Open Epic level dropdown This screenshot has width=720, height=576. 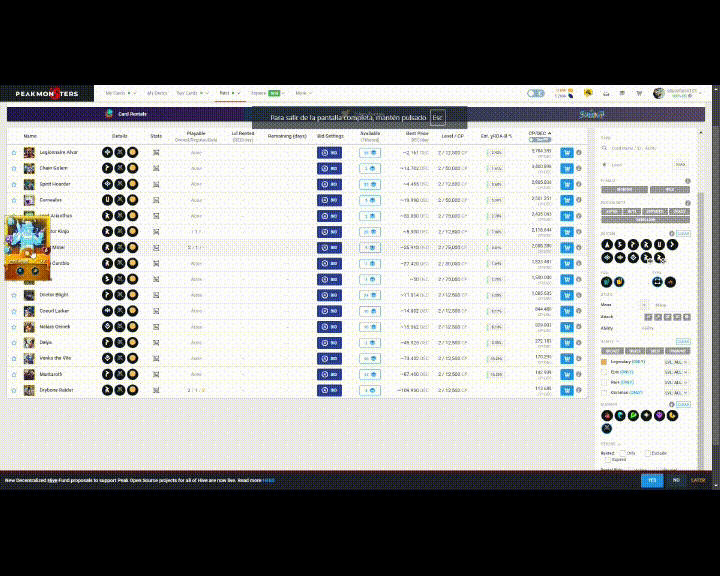point(677,372)
